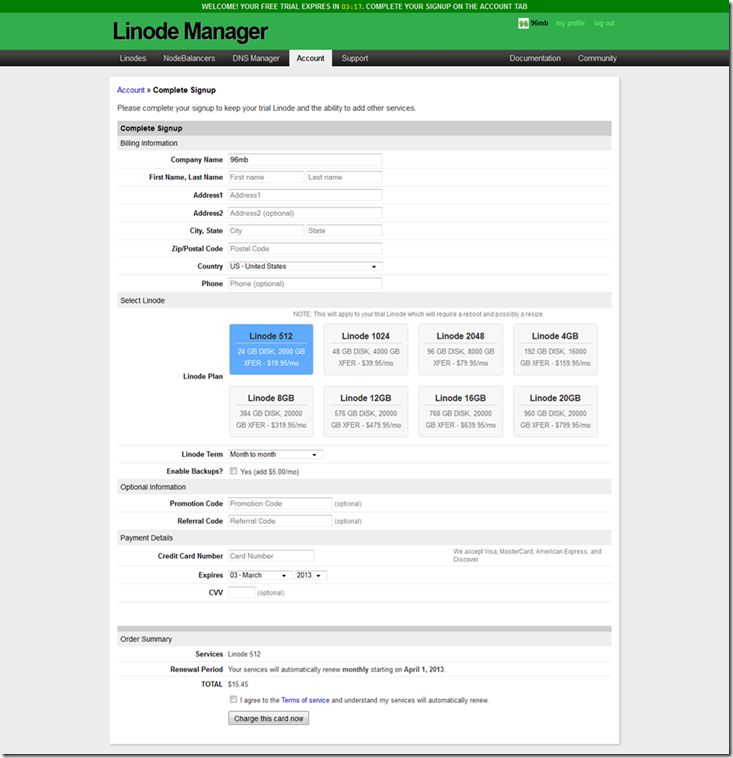733x758 pixels.
Task: Open the Country dropdown
Action: pyautogui.click(x=305, y=266)
